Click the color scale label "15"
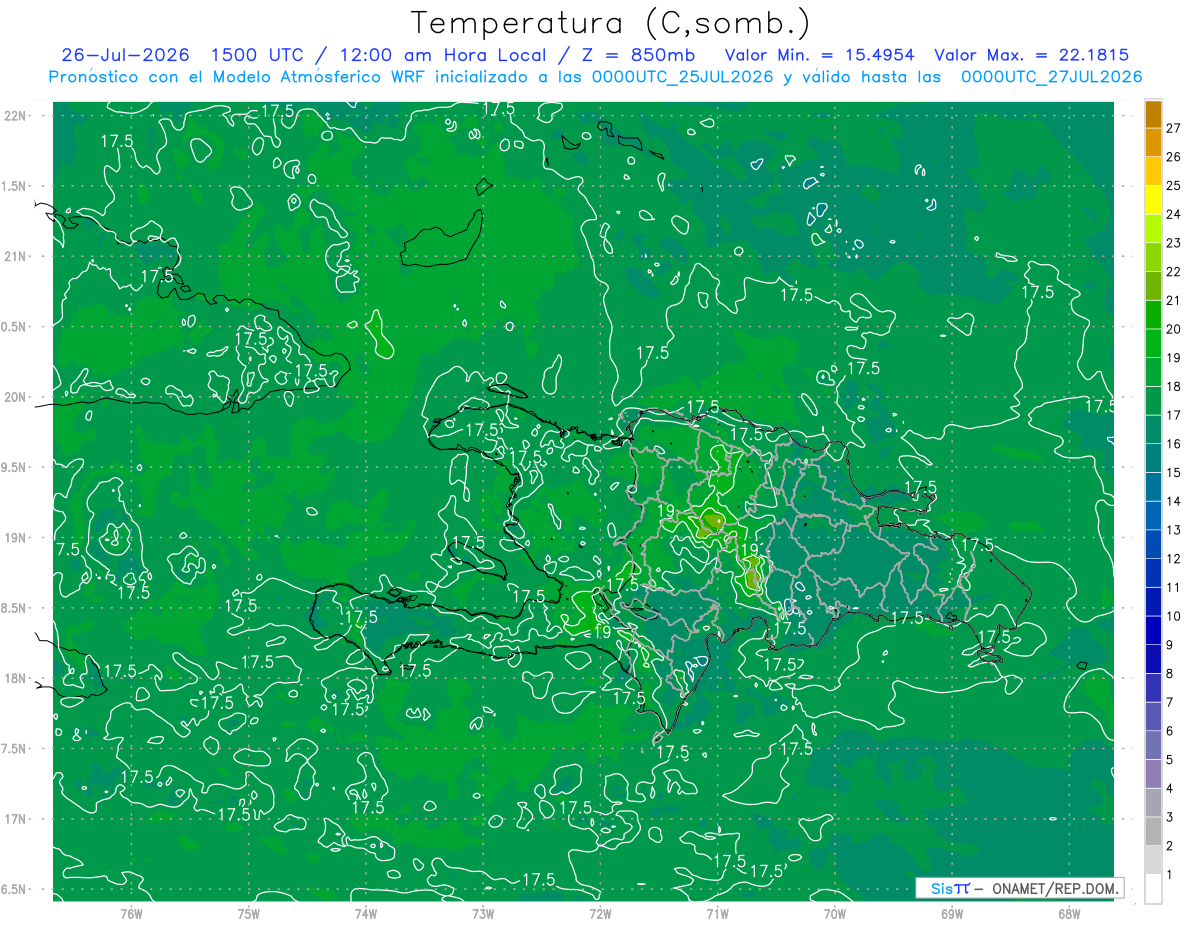Image resolution: width=1200 pixels, height=927 pixels. click(x=1174, y=473)
